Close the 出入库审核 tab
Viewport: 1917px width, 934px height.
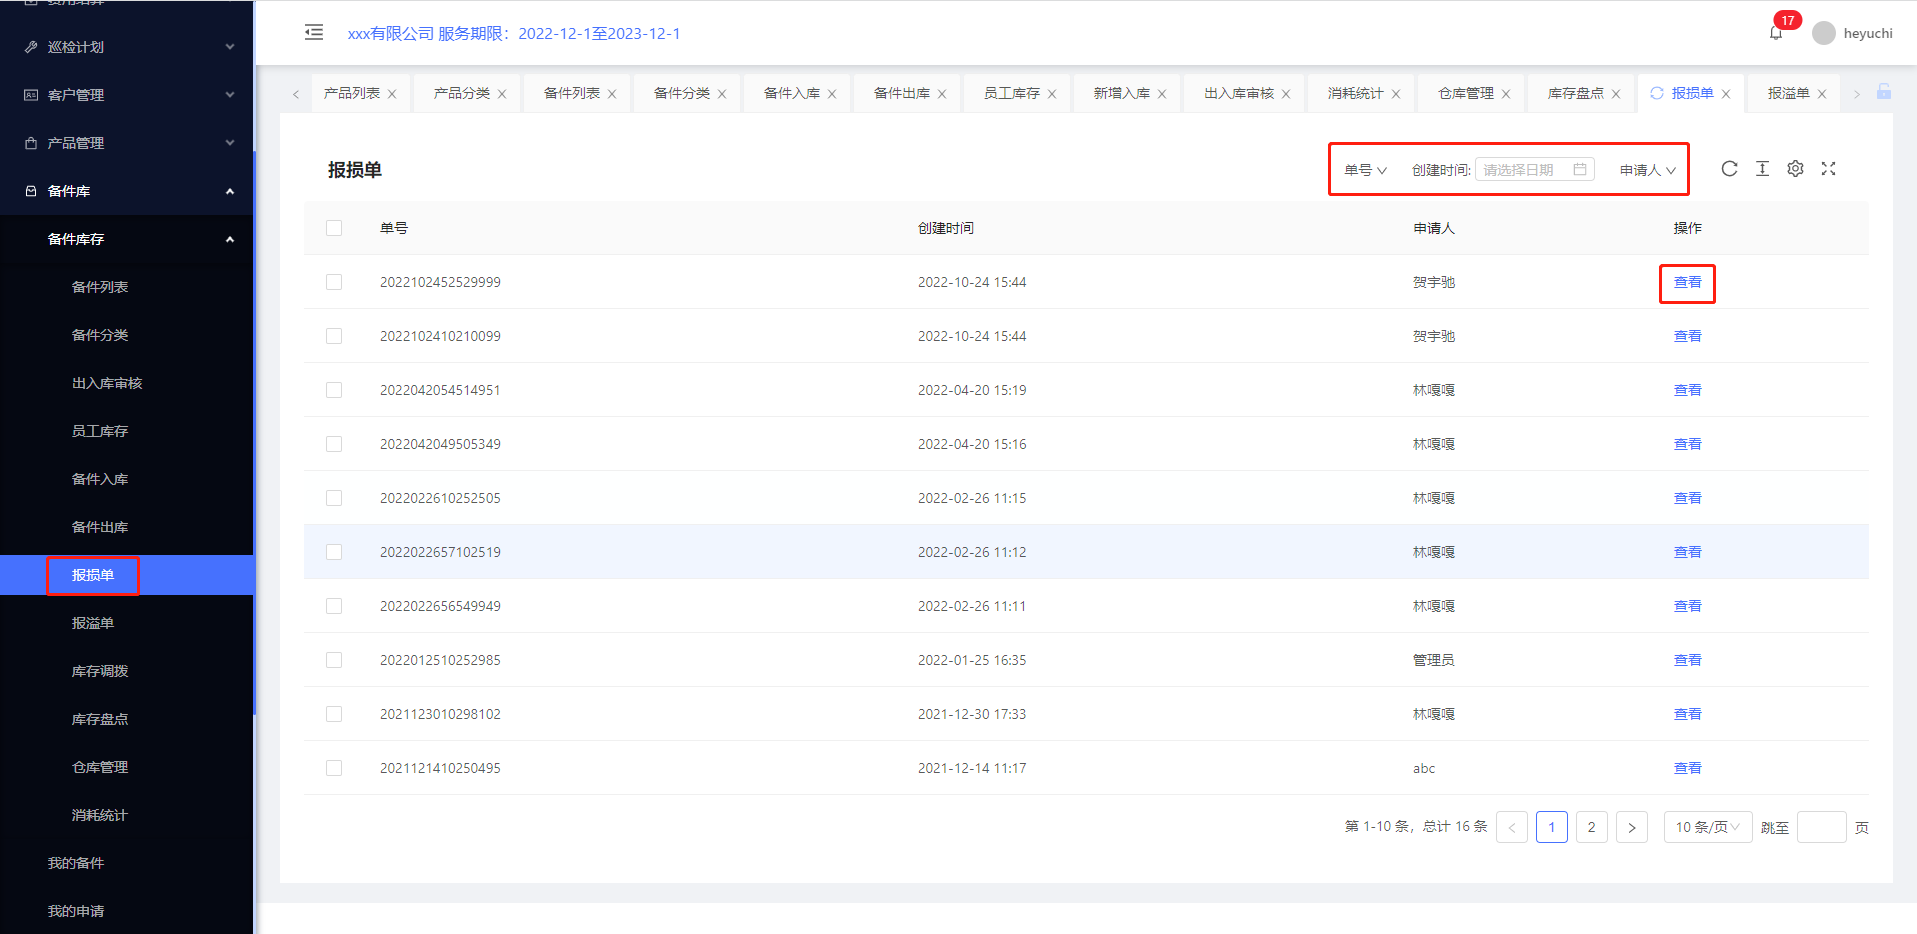tap(1286, 94)
